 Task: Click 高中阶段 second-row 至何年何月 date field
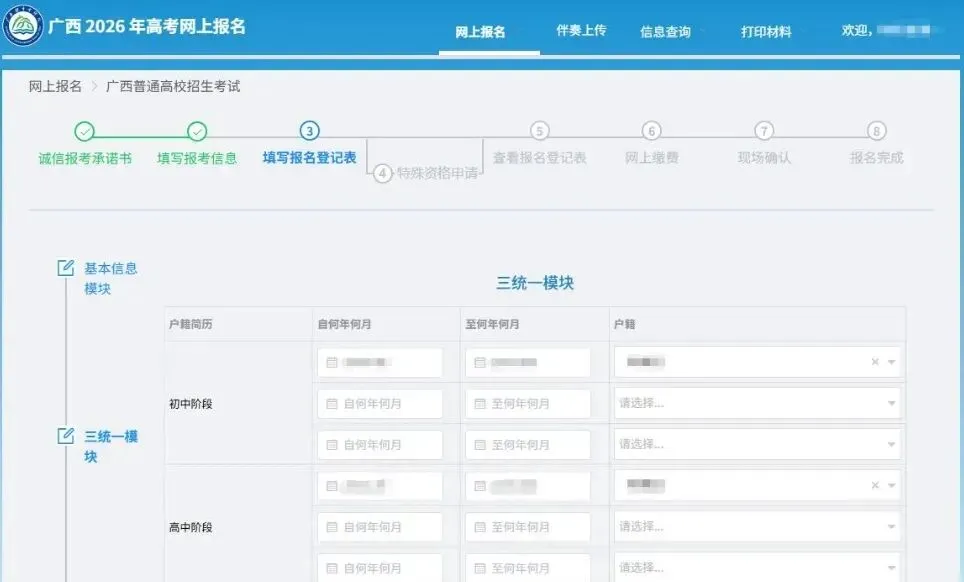(528, 527)
